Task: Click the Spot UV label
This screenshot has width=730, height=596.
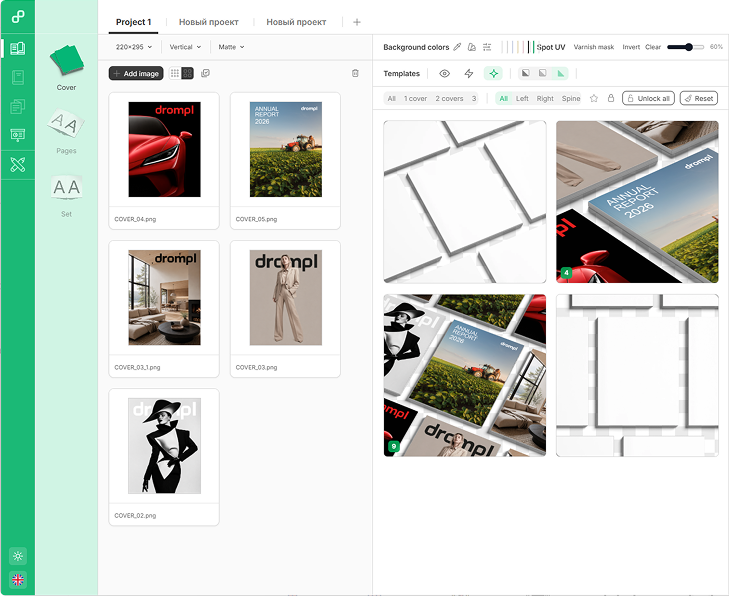Action: (x=551, y=47)
